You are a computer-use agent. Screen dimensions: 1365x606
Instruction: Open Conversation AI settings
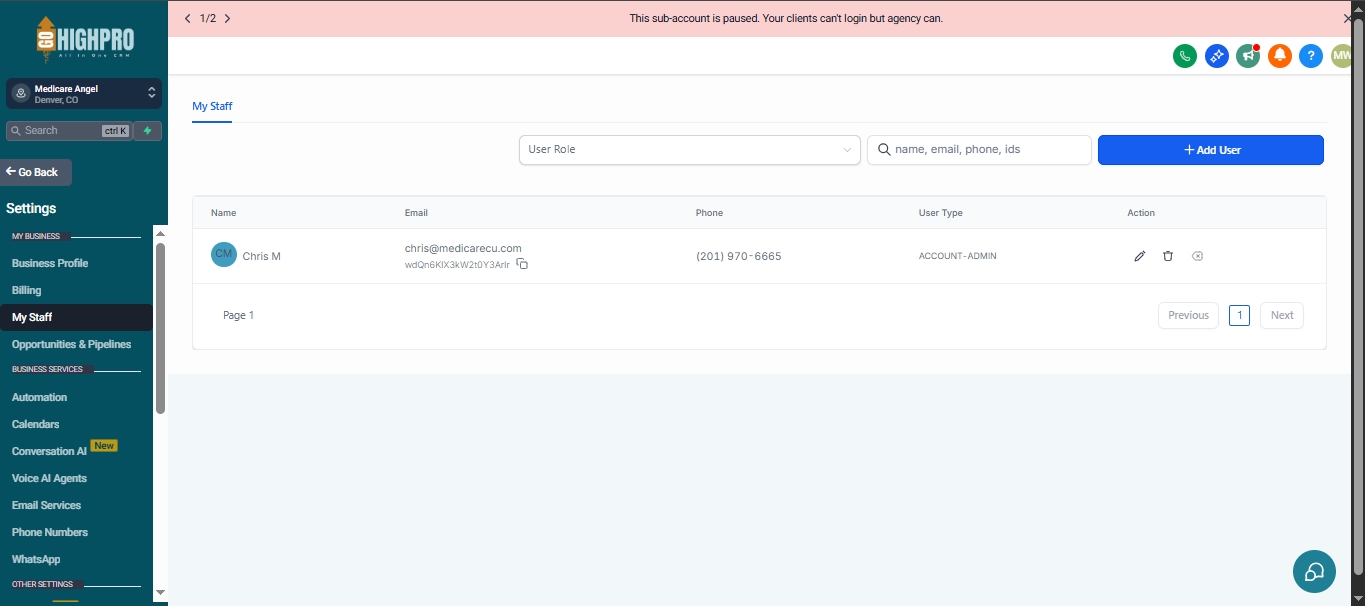point(49,451)
